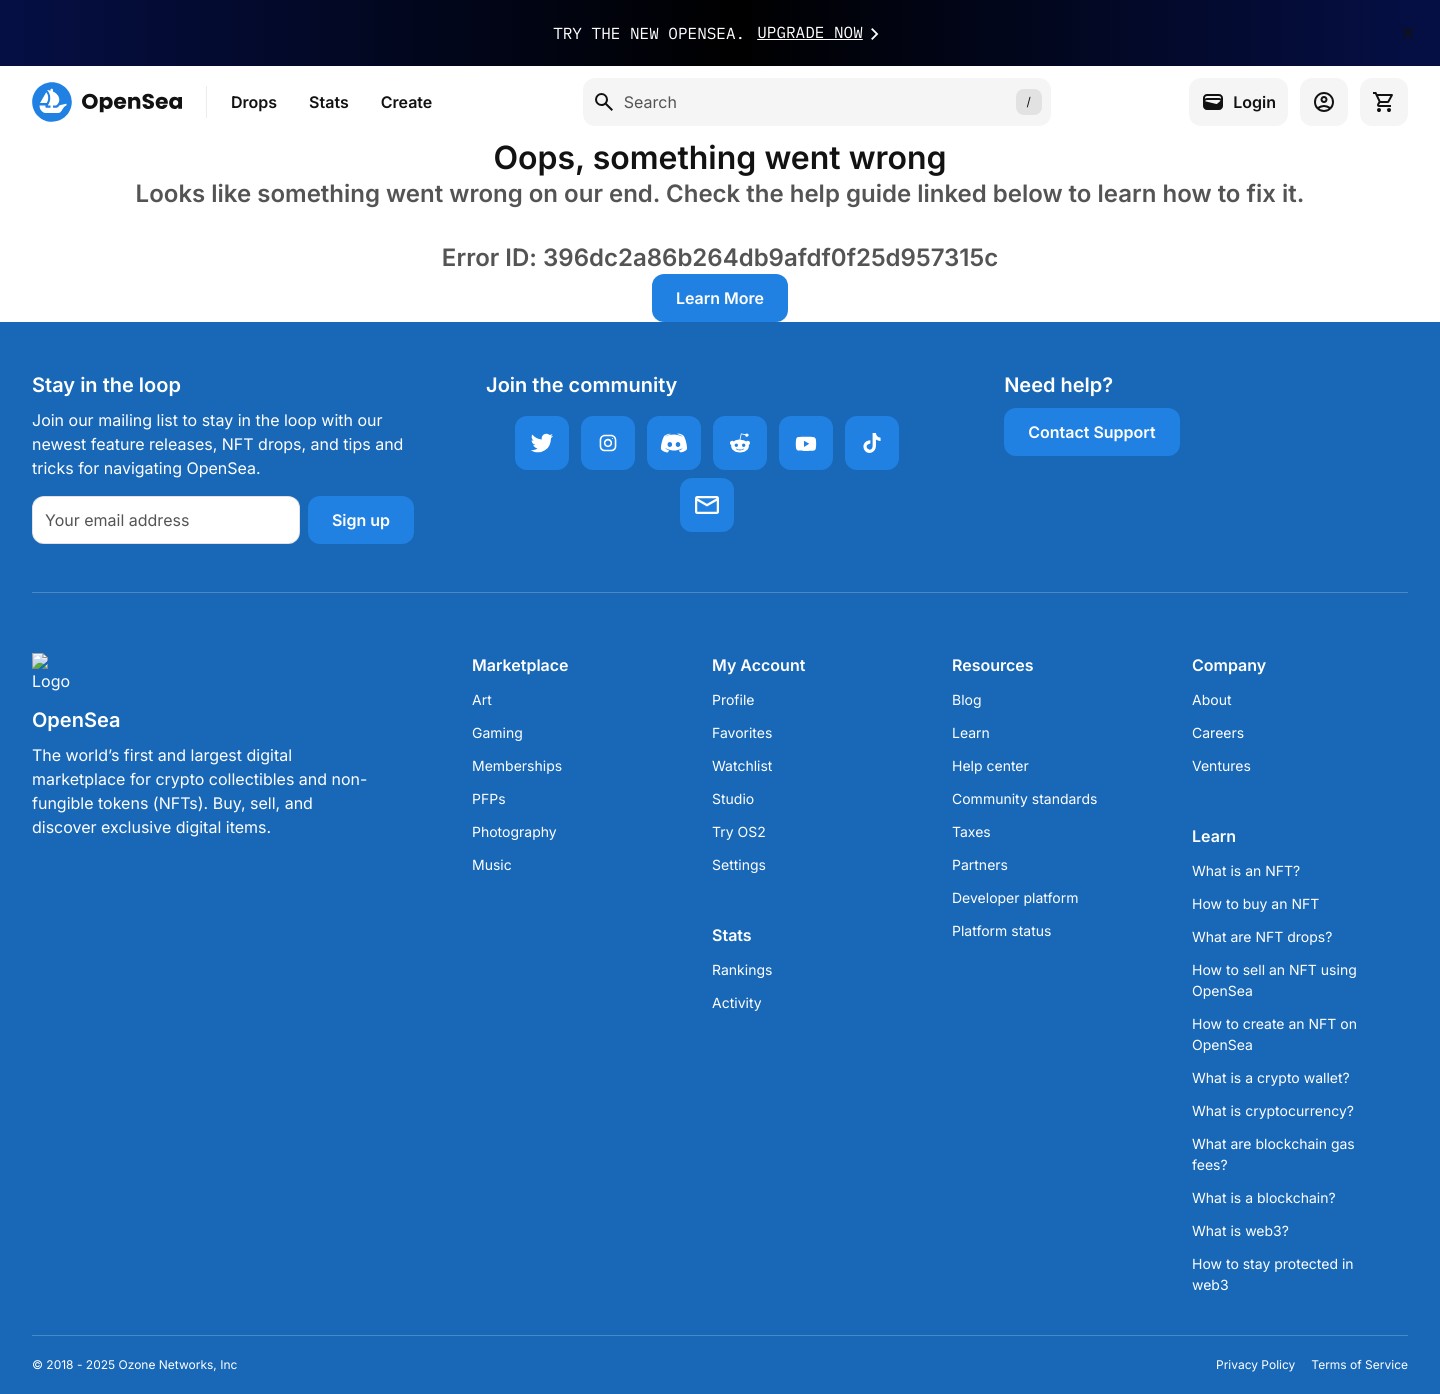Follow the Upgrade Now banner link
Image resolution: width=1440 pixels, height=1394 pixels.
click(x=810, y=33)
